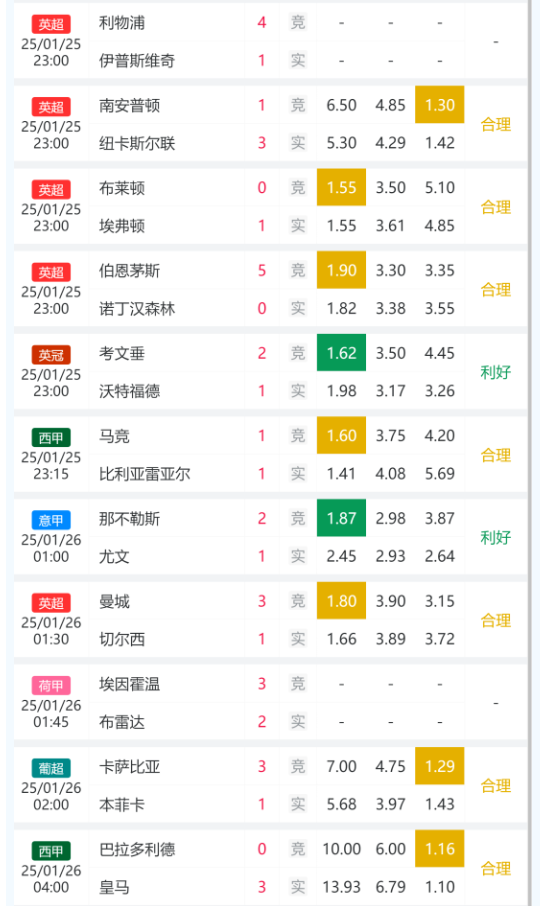
Task: Click 实 tag beside 尤文 row
Action: tap(298, 556)
